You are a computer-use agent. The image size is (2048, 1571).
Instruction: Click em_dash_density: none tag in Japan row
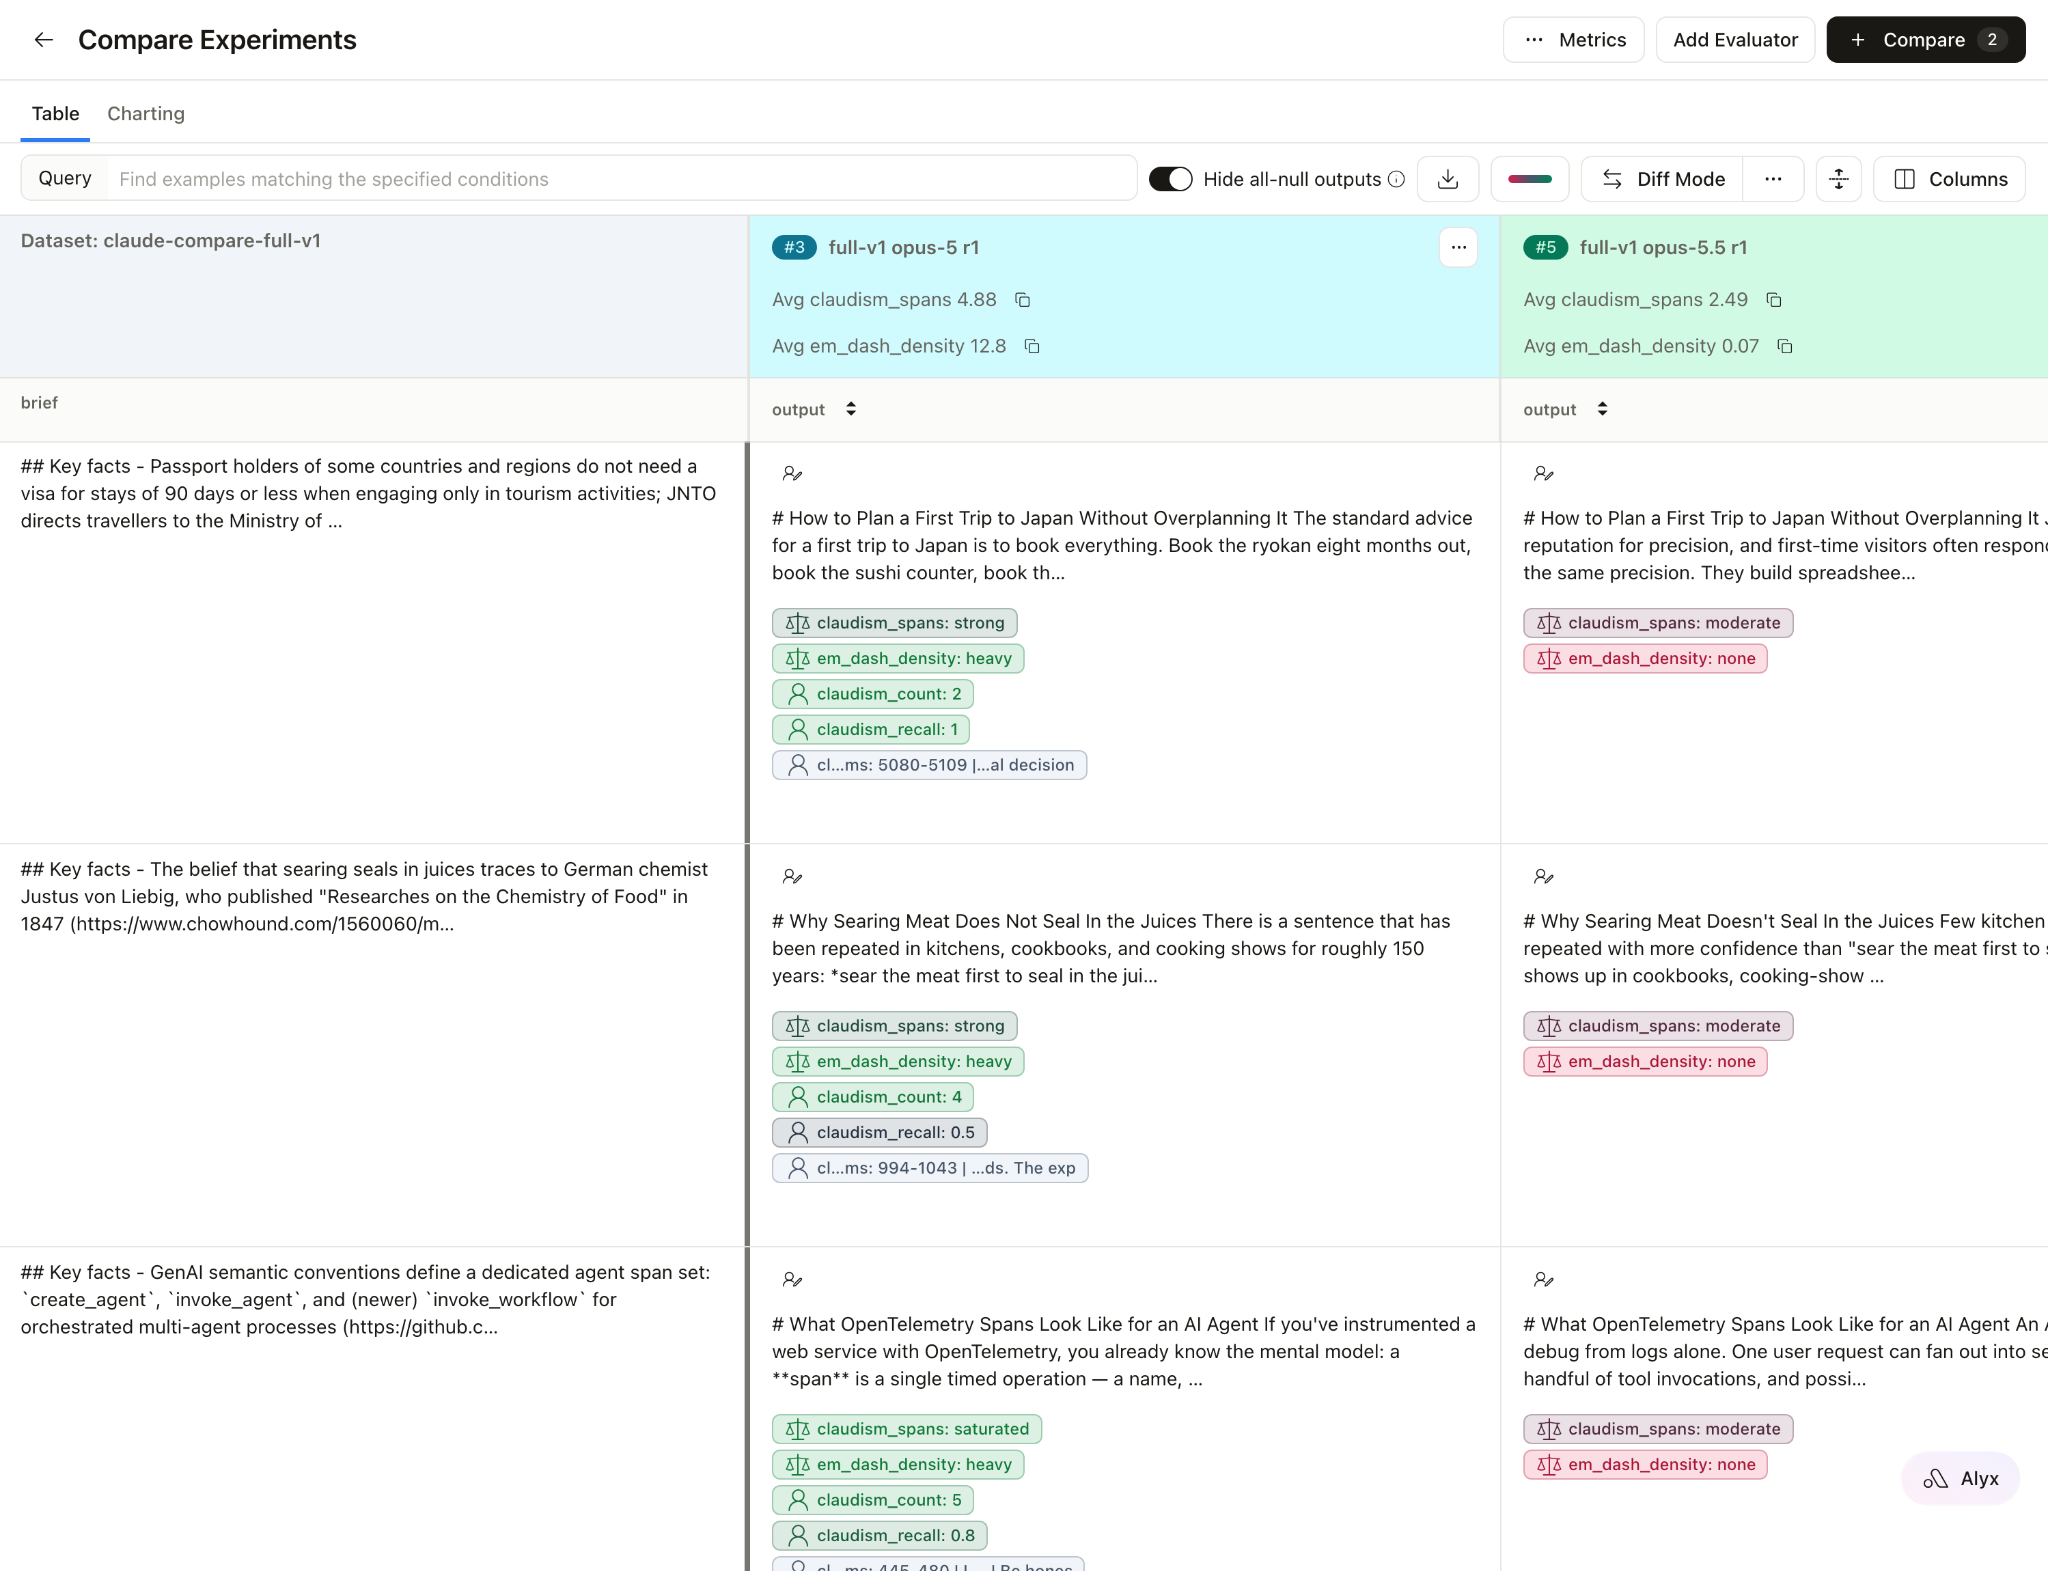coord(1645,658)
